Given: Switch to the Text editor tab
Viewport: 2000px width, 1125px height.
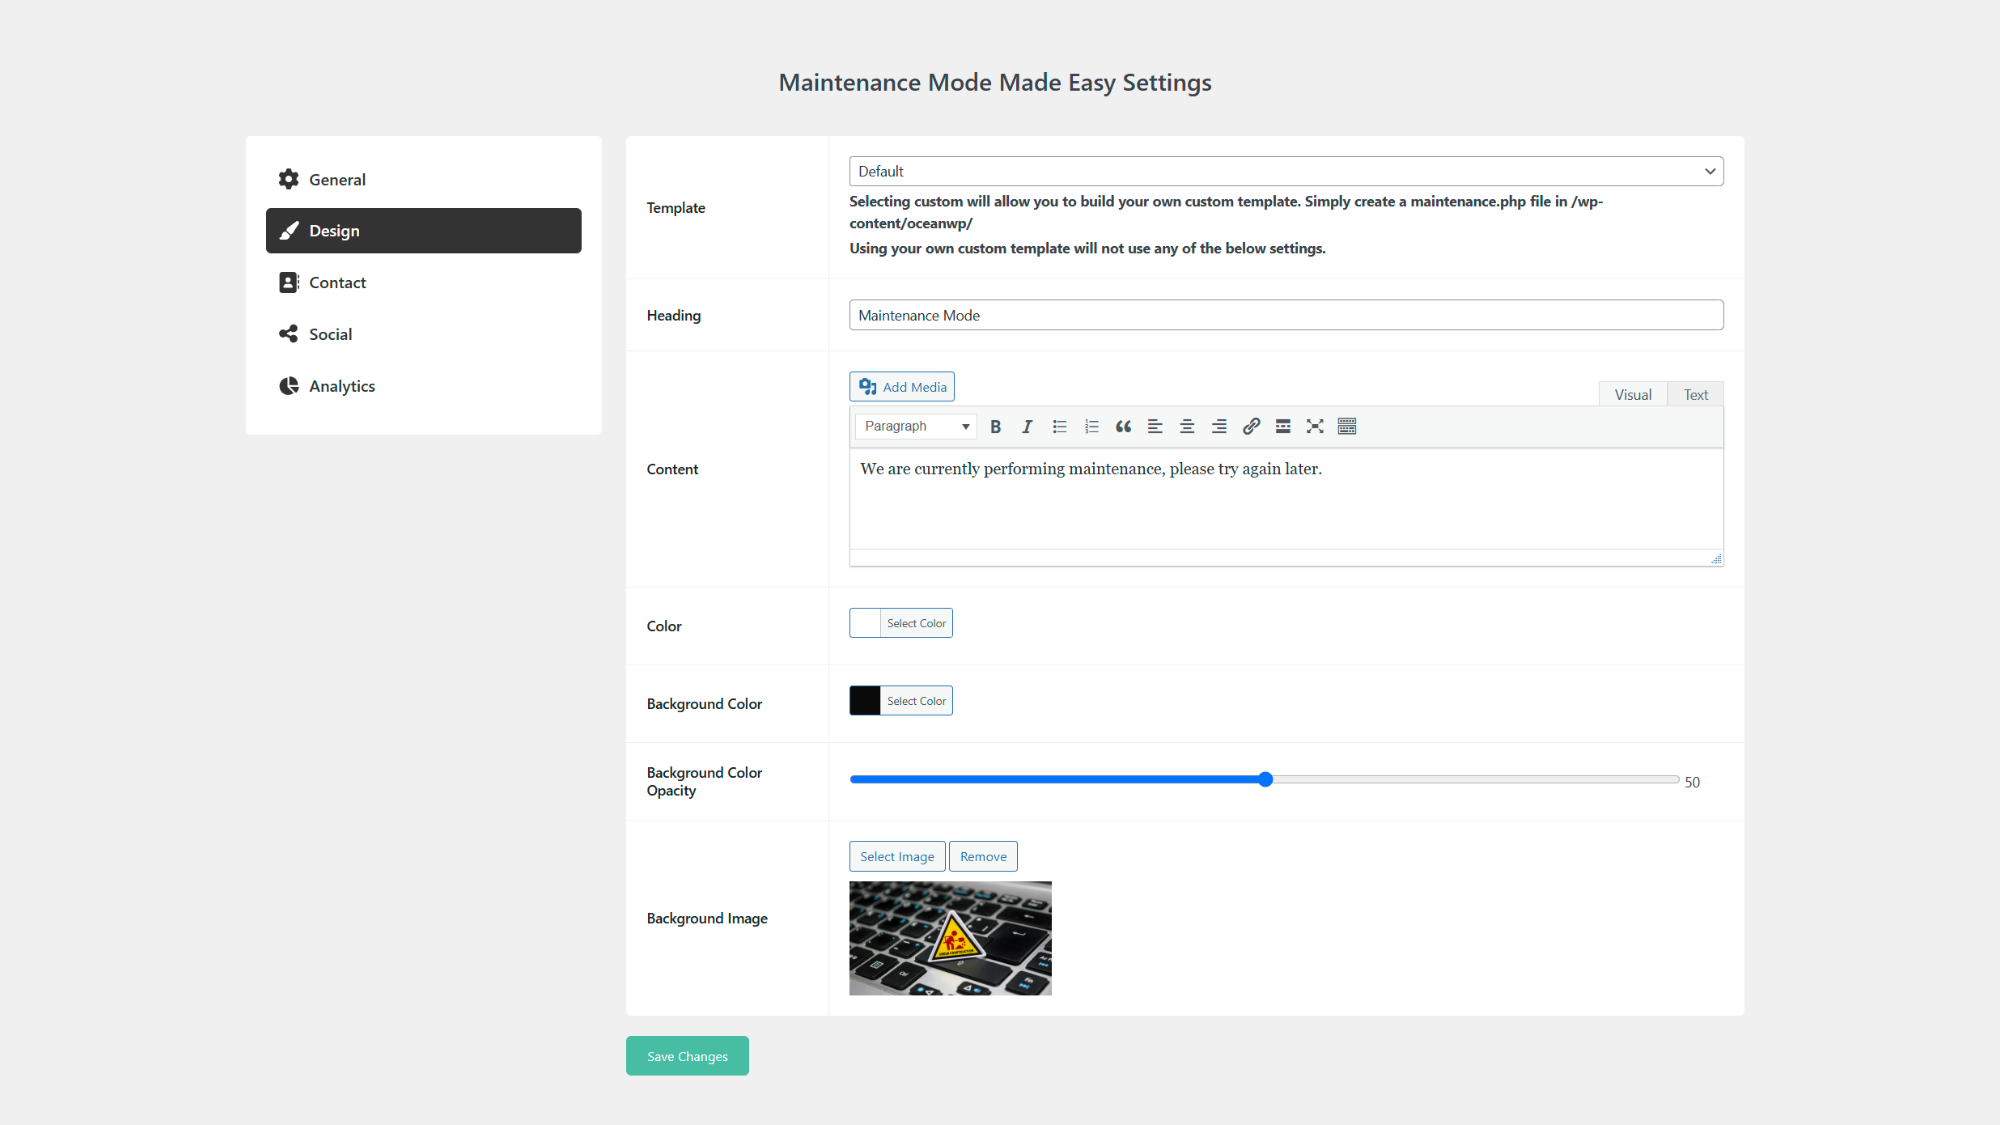Looking at the screenshot, I should pos(1696,394).
